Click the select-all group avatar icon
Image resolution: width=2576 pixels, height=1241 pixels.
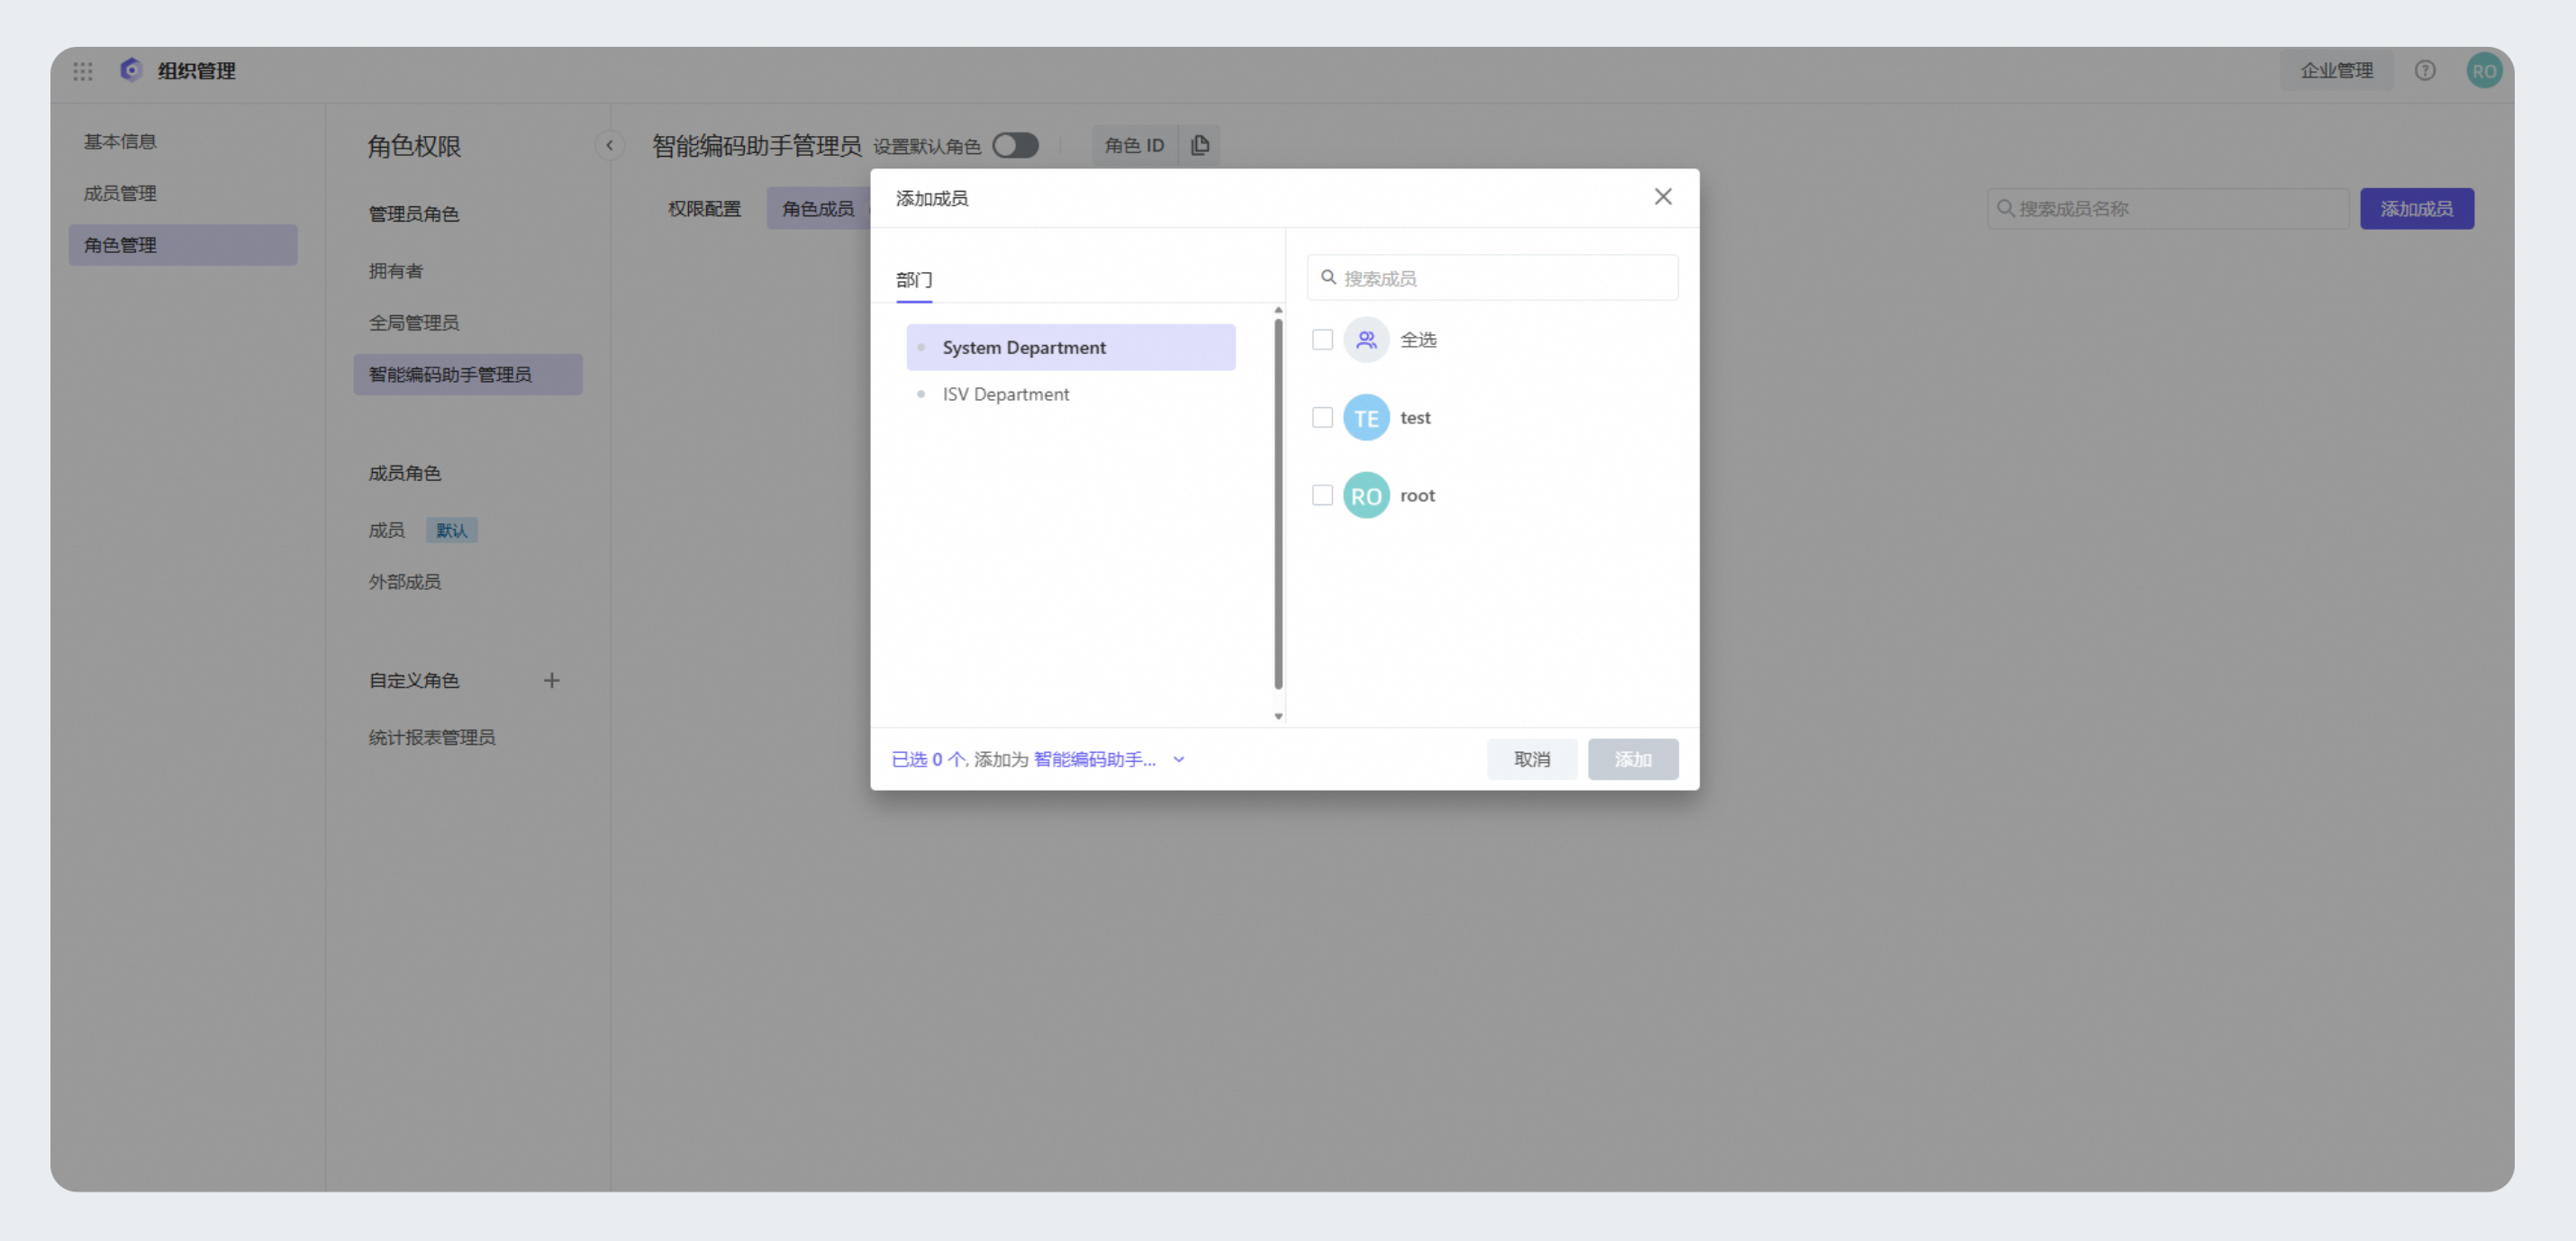point(1365,340)
